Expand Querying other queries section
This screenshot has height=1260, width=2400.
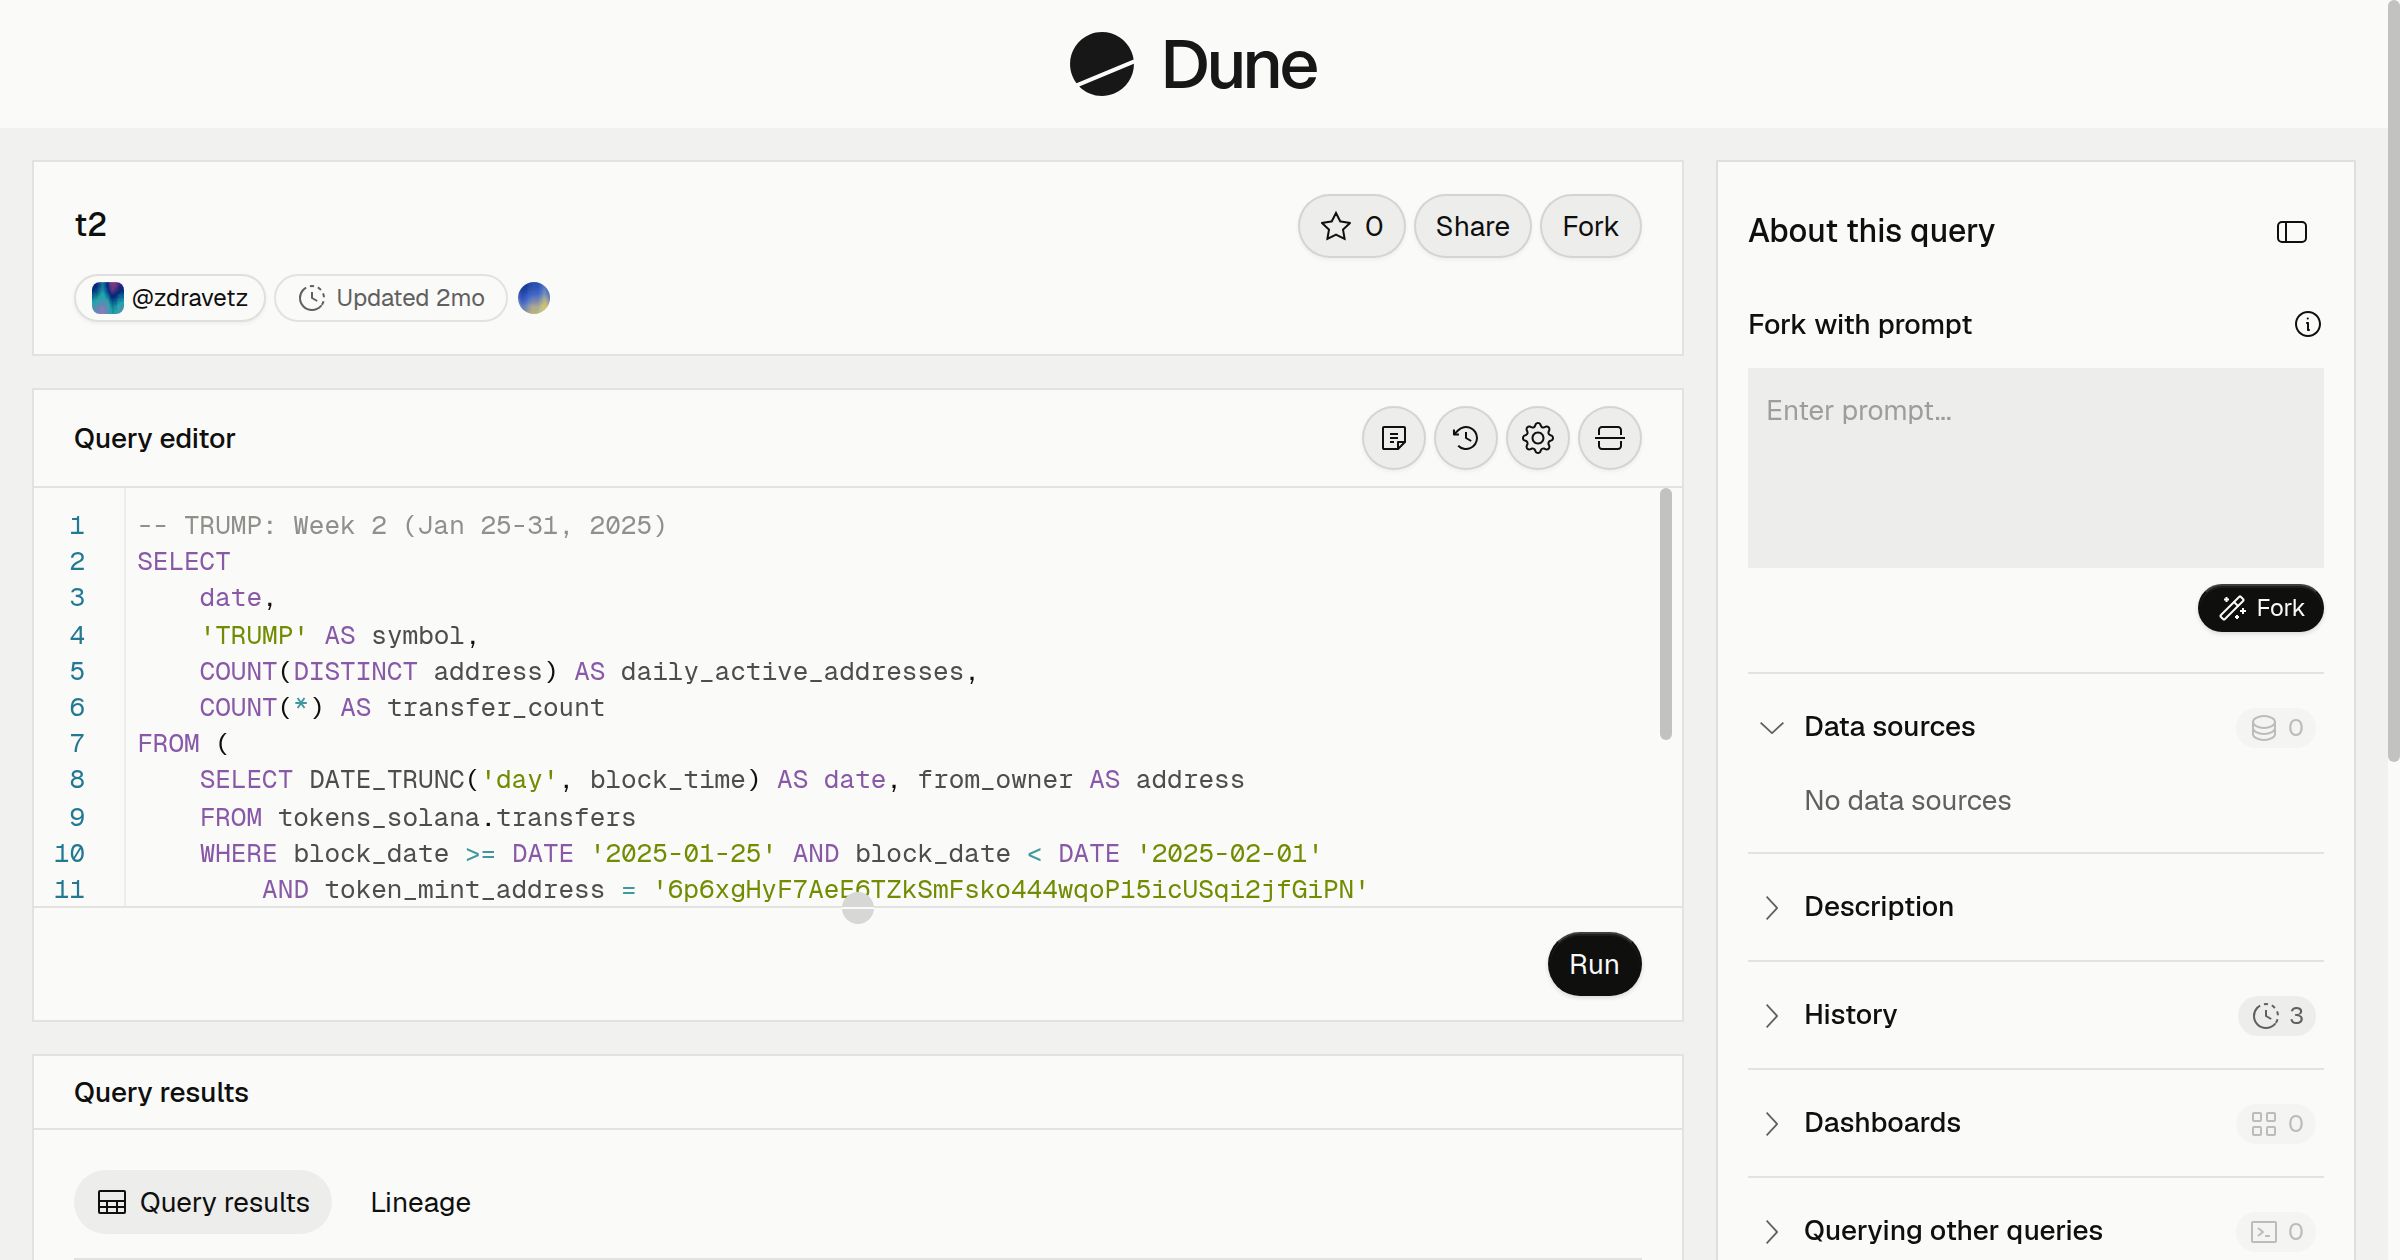(x=1771, y=1231)
